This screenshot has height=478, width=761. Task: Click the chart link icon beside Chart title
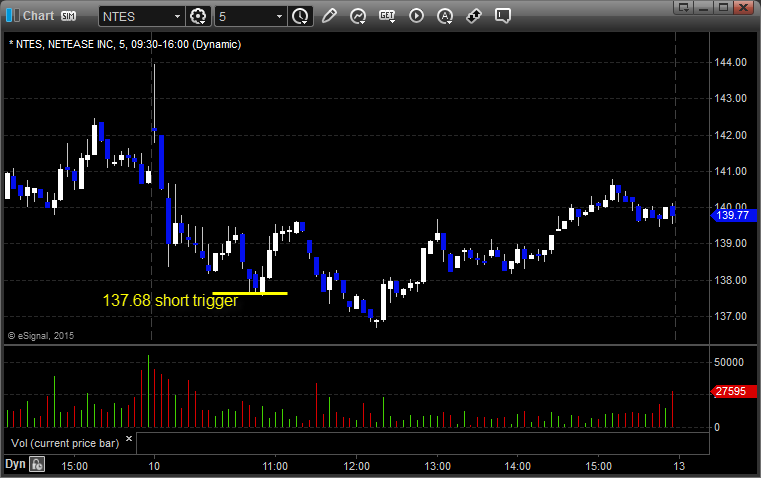click(x=13, y=16)
